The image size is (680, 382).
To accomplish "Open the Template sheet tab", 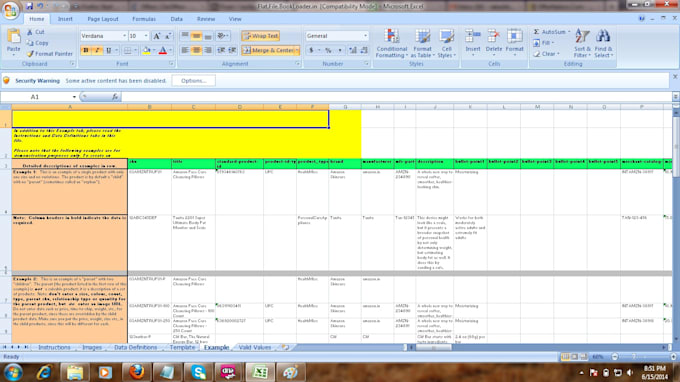I will pos(182,347).
